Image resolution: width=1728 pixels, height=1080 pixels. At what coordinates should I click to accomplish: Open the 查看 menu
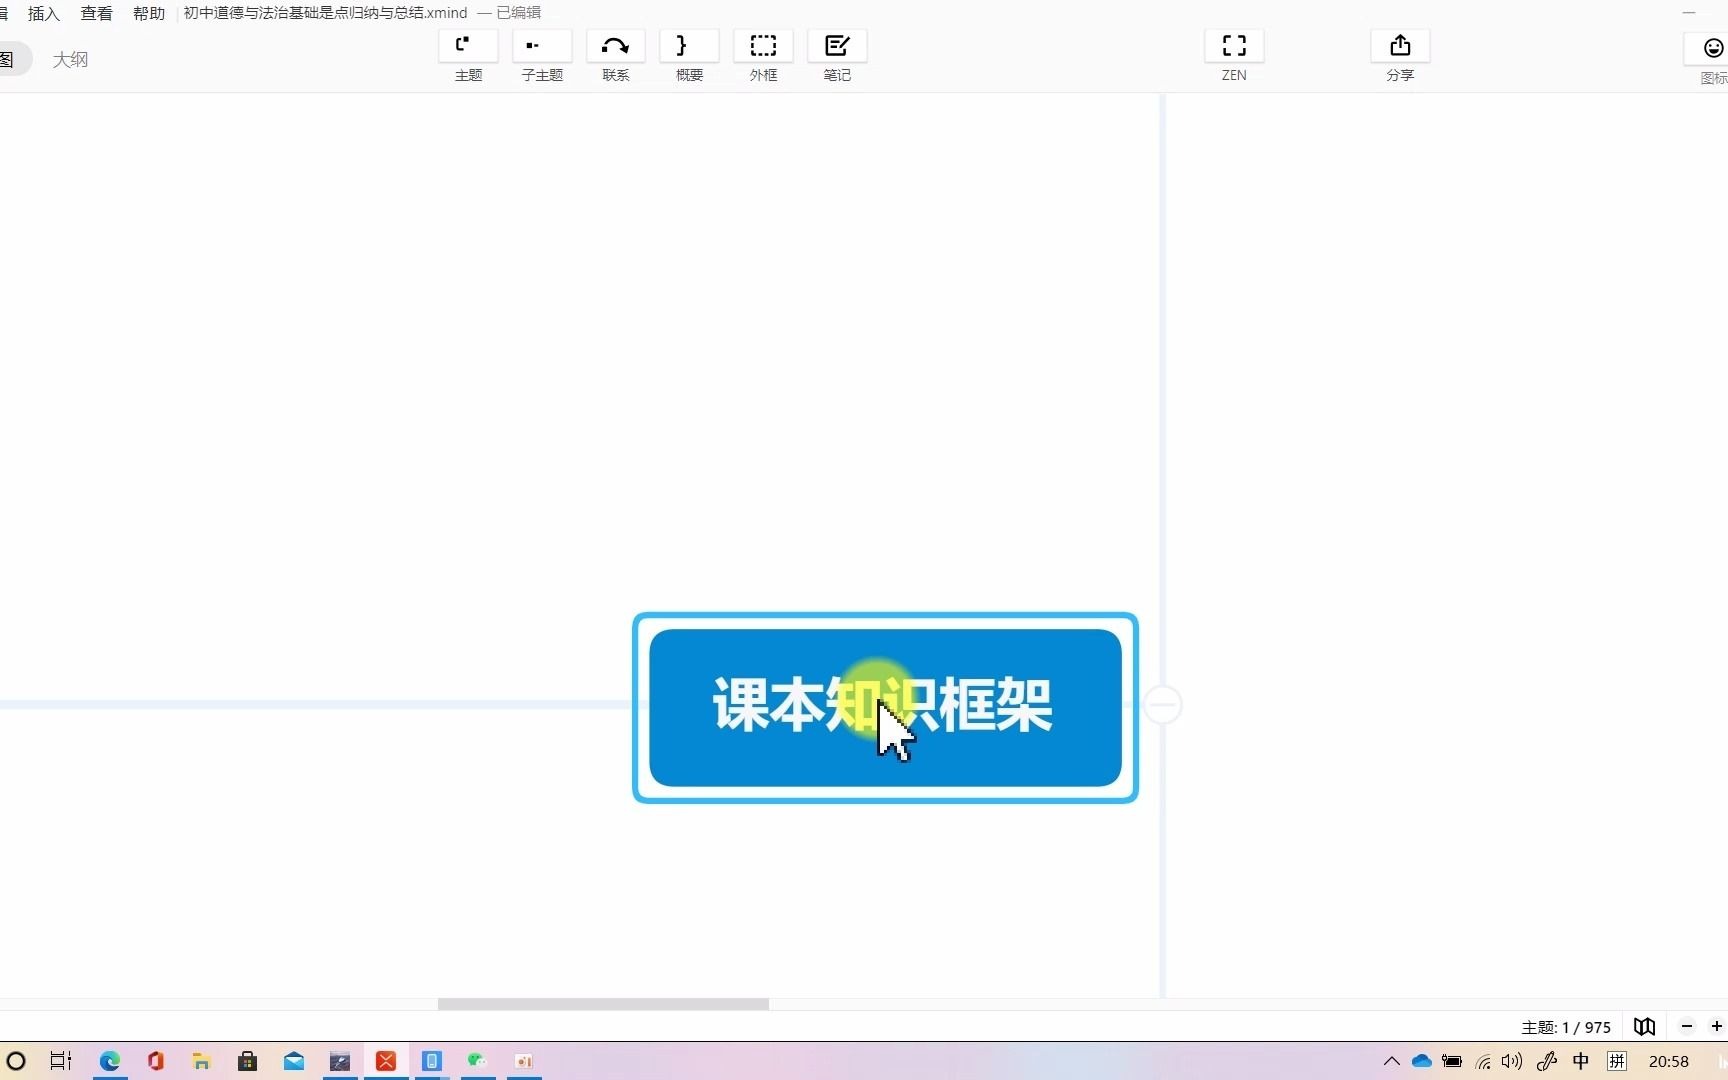pyautogui.click(x=96, y=13)
